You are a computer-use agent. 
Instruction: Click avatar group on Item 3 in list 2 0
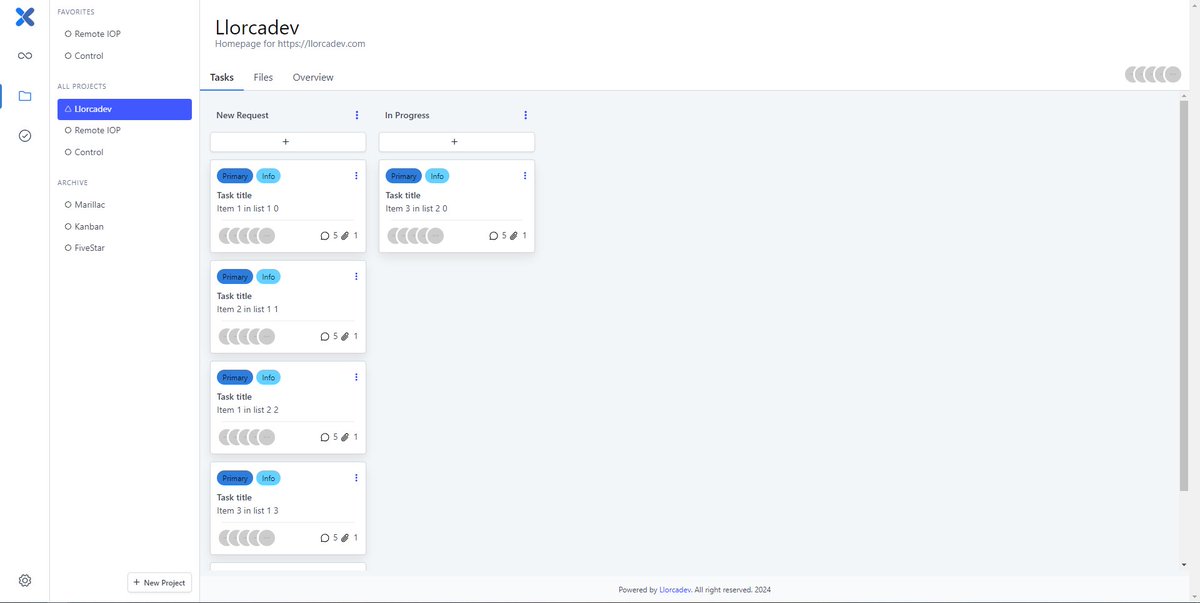click(x=416, y=236)
